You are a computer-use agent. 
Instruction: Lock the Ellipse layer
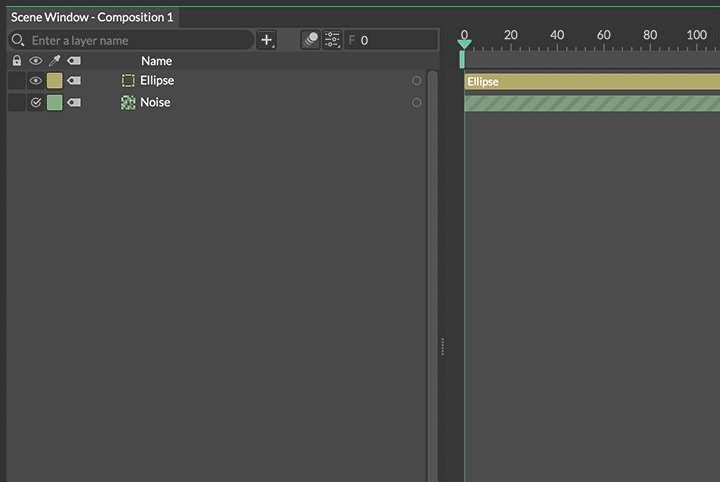click(16, 81)
